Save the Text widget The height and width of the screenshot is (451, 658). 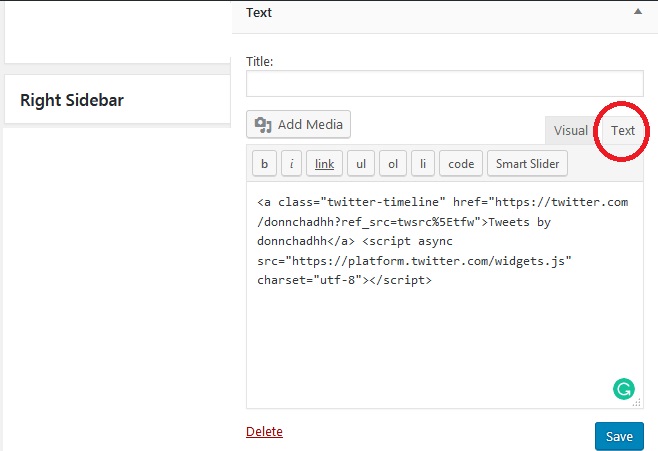(619, 436)
